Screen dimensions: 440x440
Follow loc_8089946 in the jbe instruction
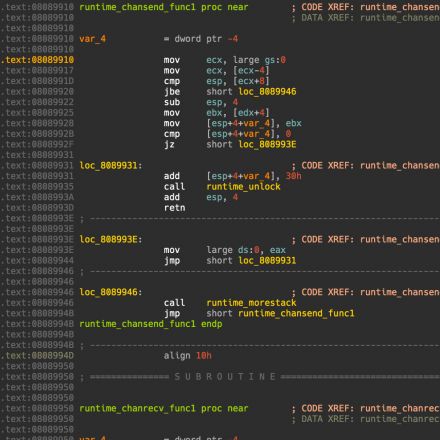pos(267,92)
